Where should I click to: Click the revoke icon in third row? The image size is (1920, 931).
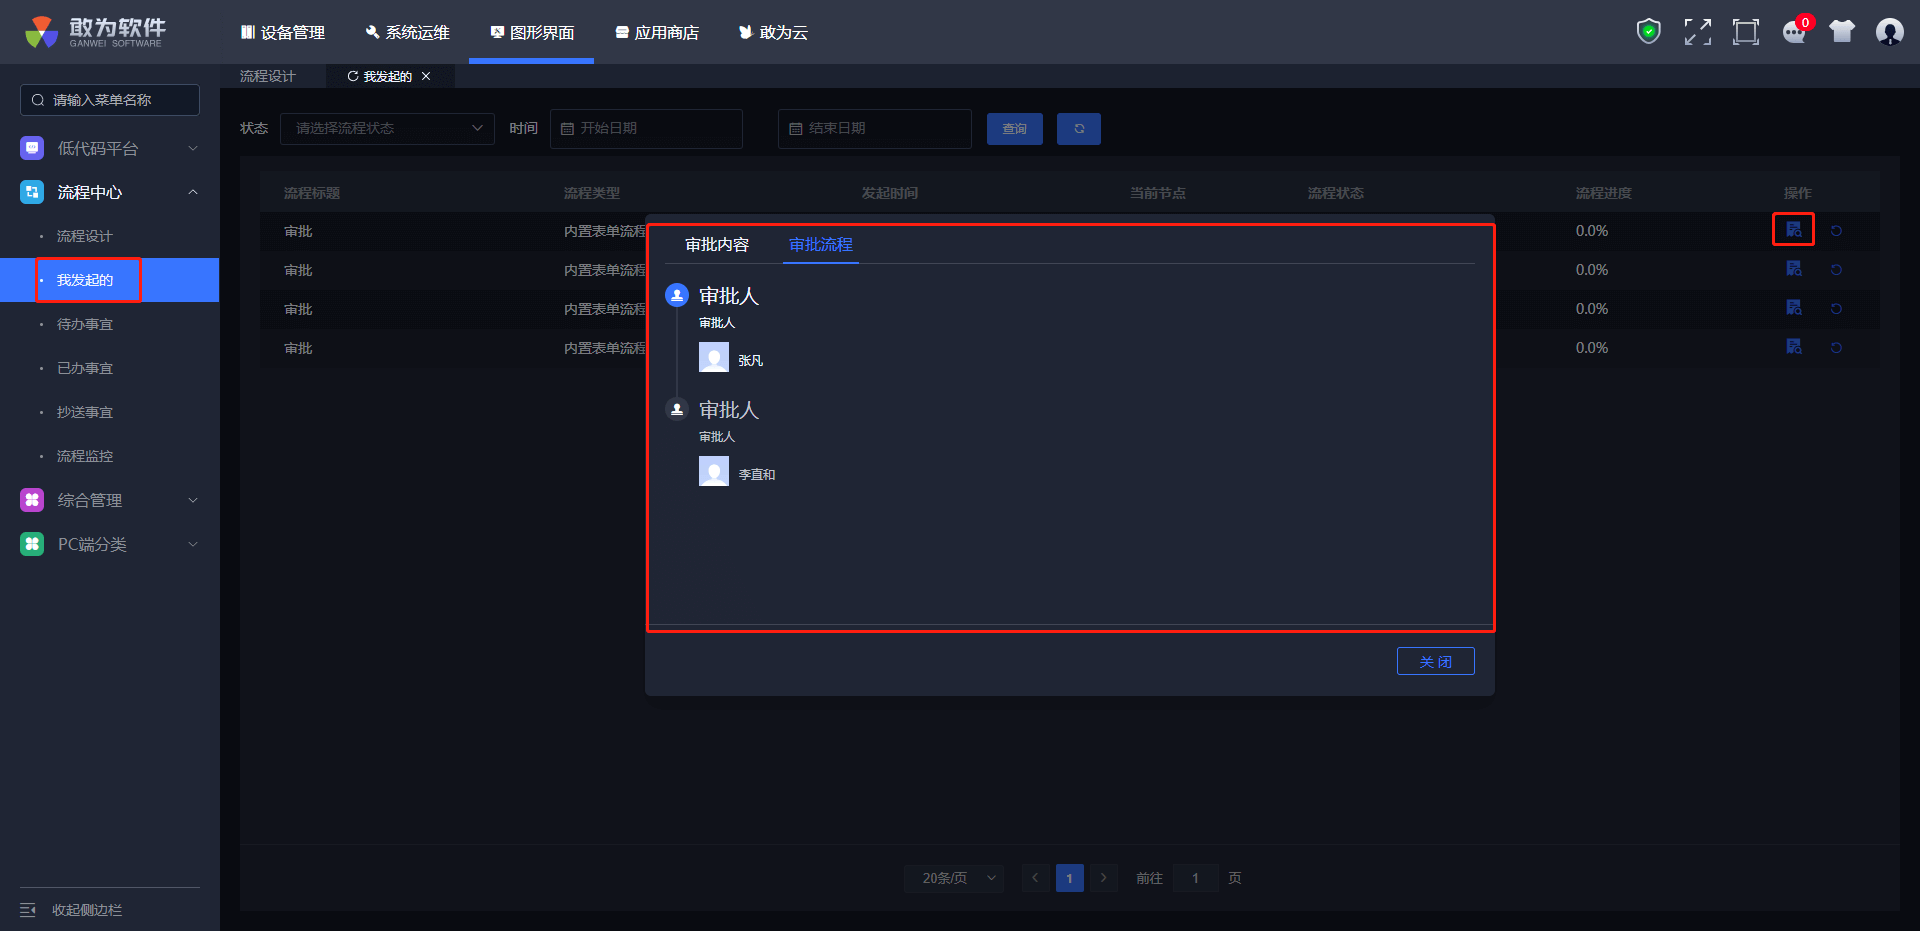click(1836, 309)
